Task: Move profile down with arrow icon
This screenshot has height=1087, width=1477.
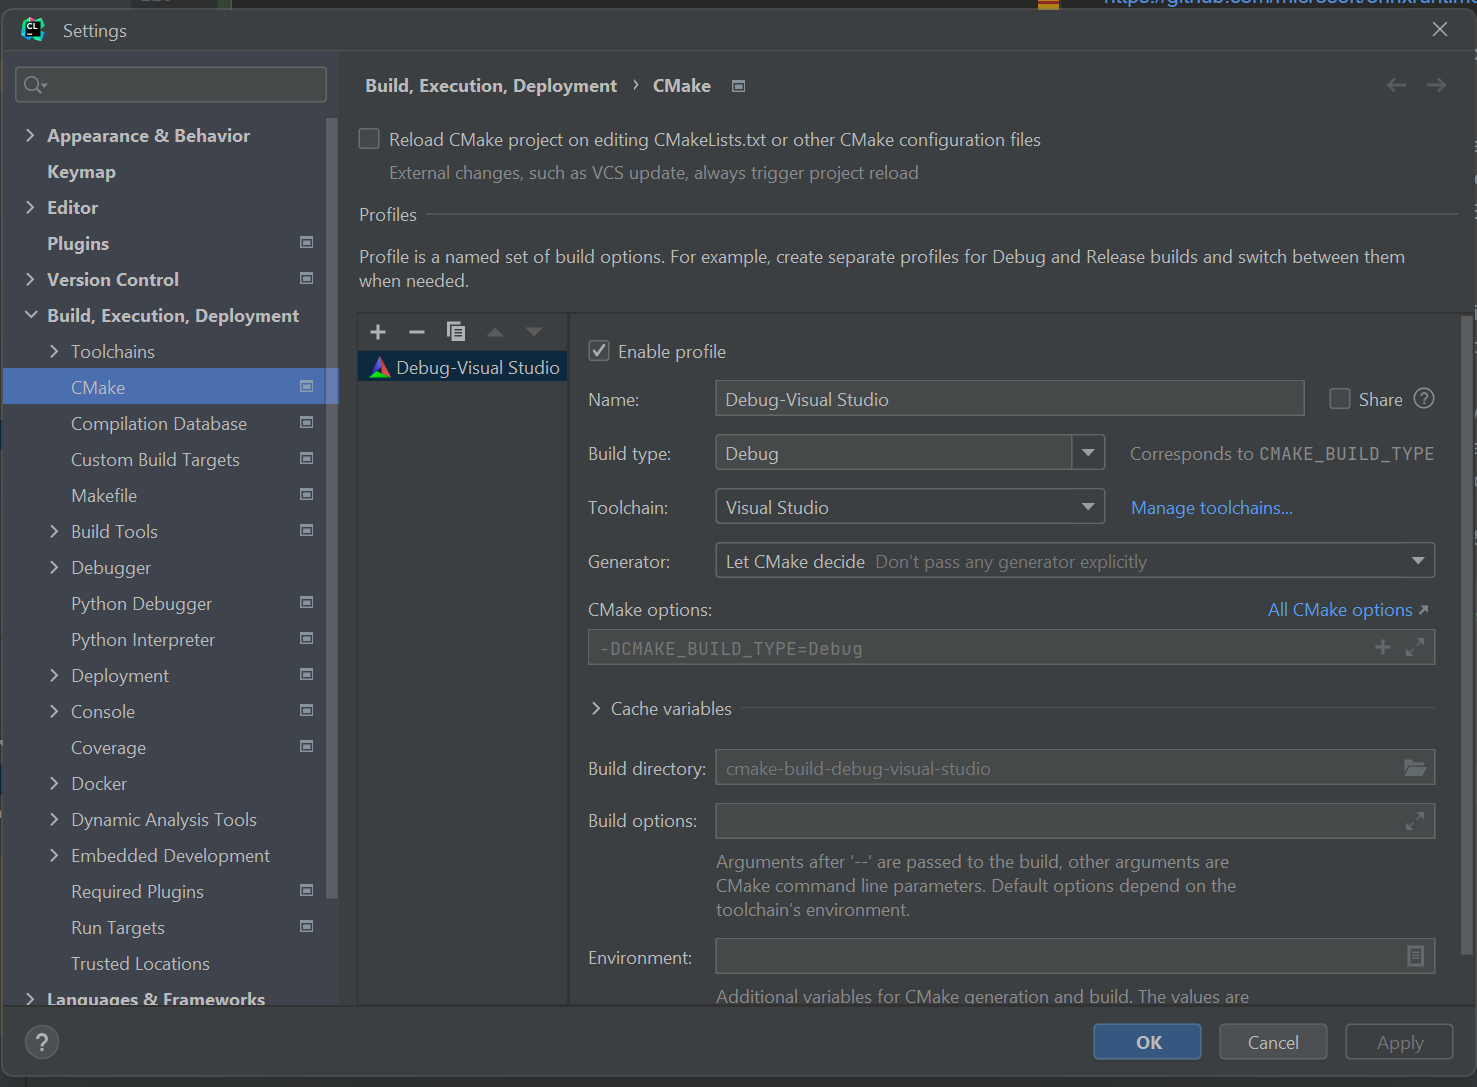Action: coord(534,332)
